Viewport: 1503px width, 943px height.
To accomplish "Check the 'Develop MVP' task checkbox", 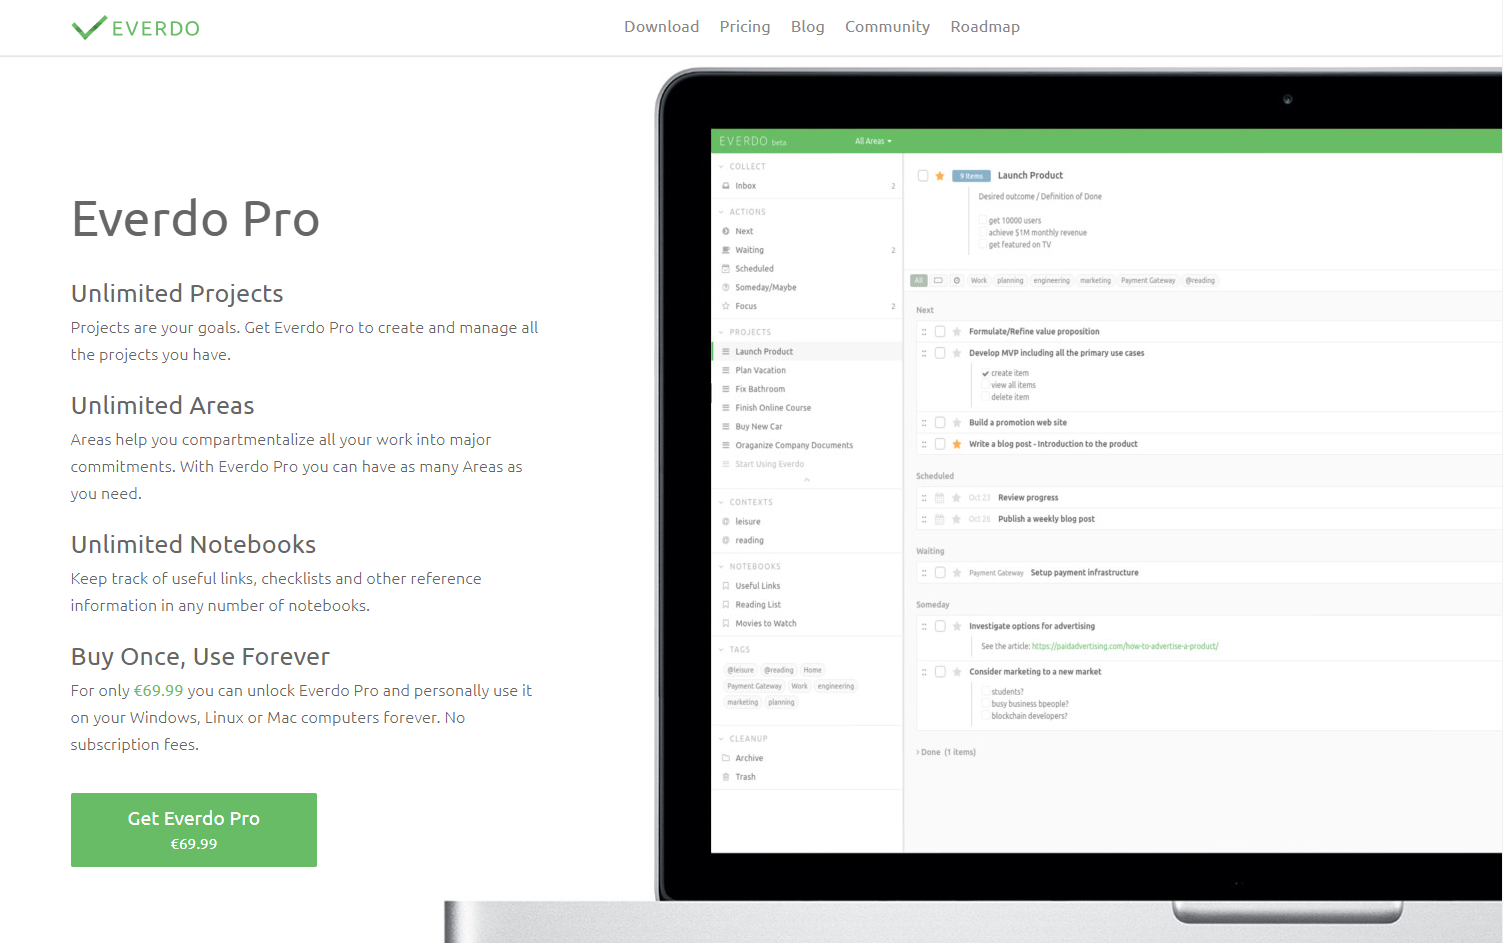I will pyautogui.click(x=940, y=353).
